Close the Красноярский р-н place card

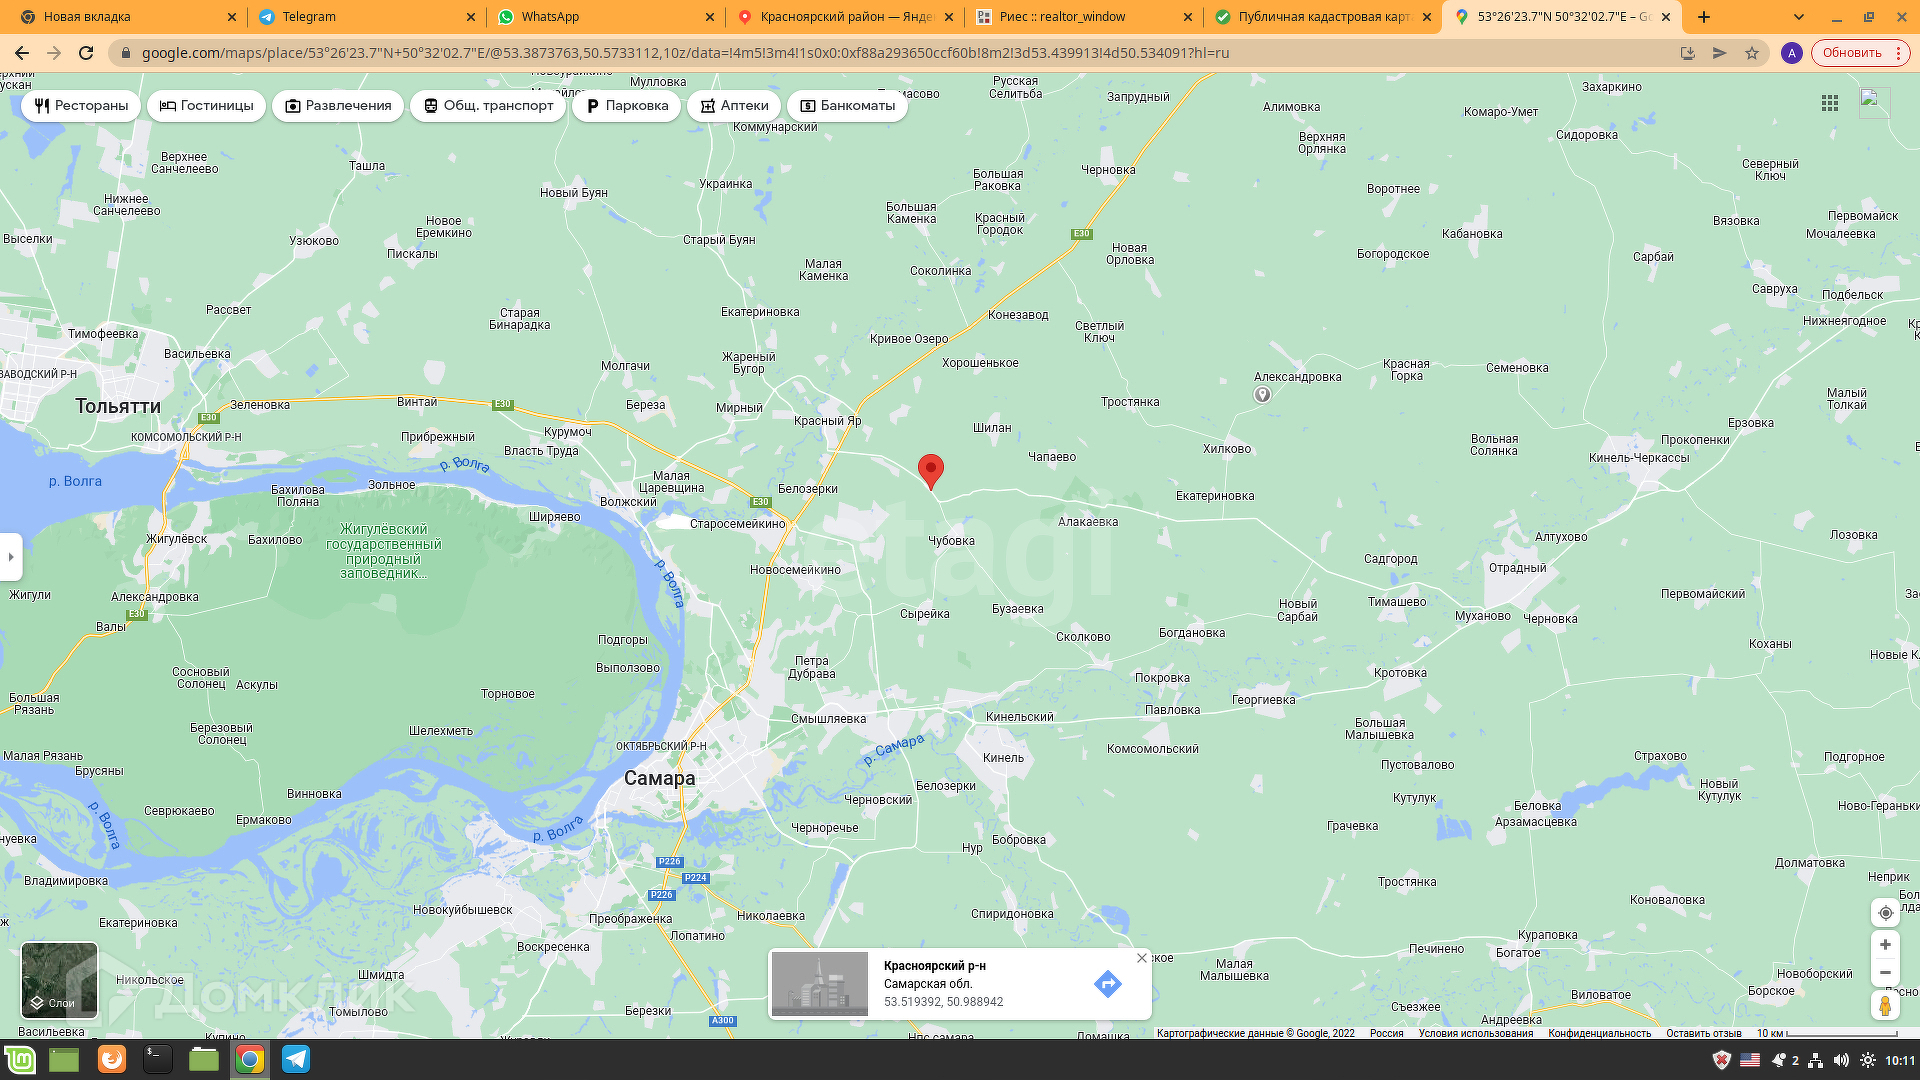point(1142,958)
